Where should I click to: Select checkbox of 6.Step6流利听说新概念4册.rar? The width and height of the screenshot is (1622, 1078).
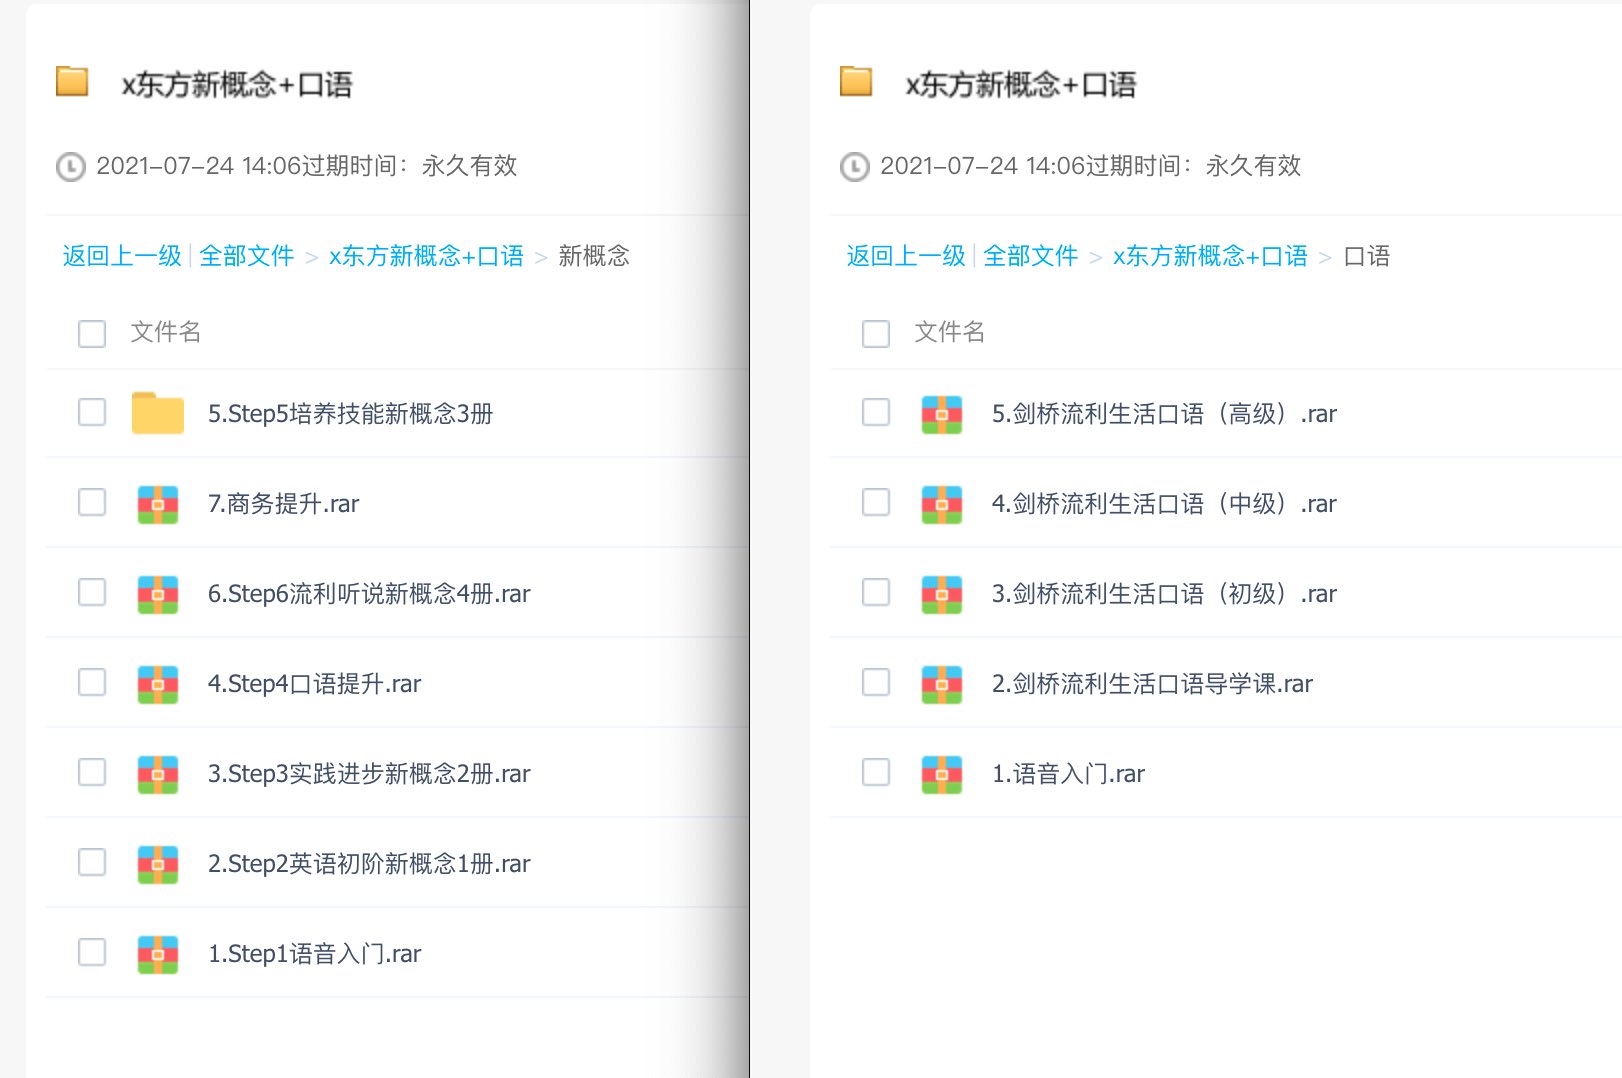(92, 592)
